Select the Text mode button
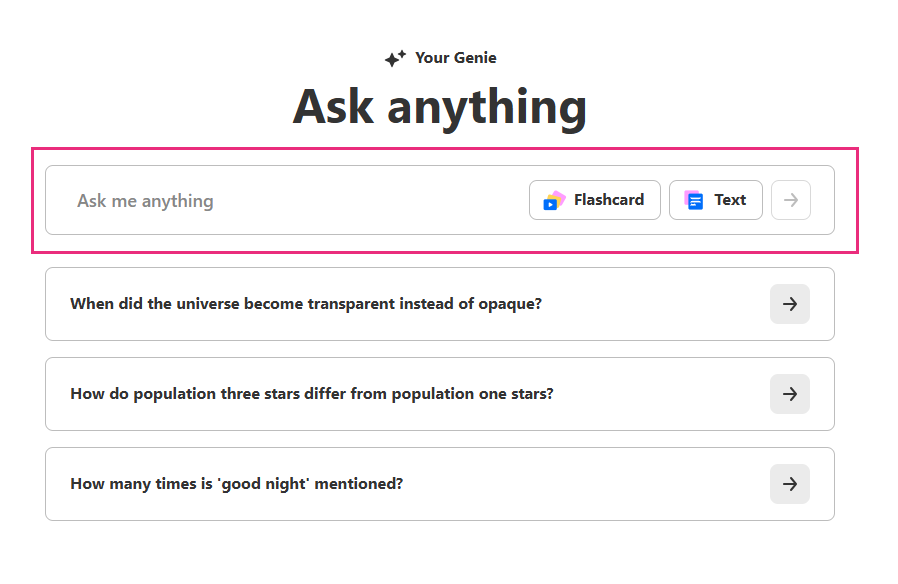This screenshot has width=898, height=584. (x=715, y=200)
